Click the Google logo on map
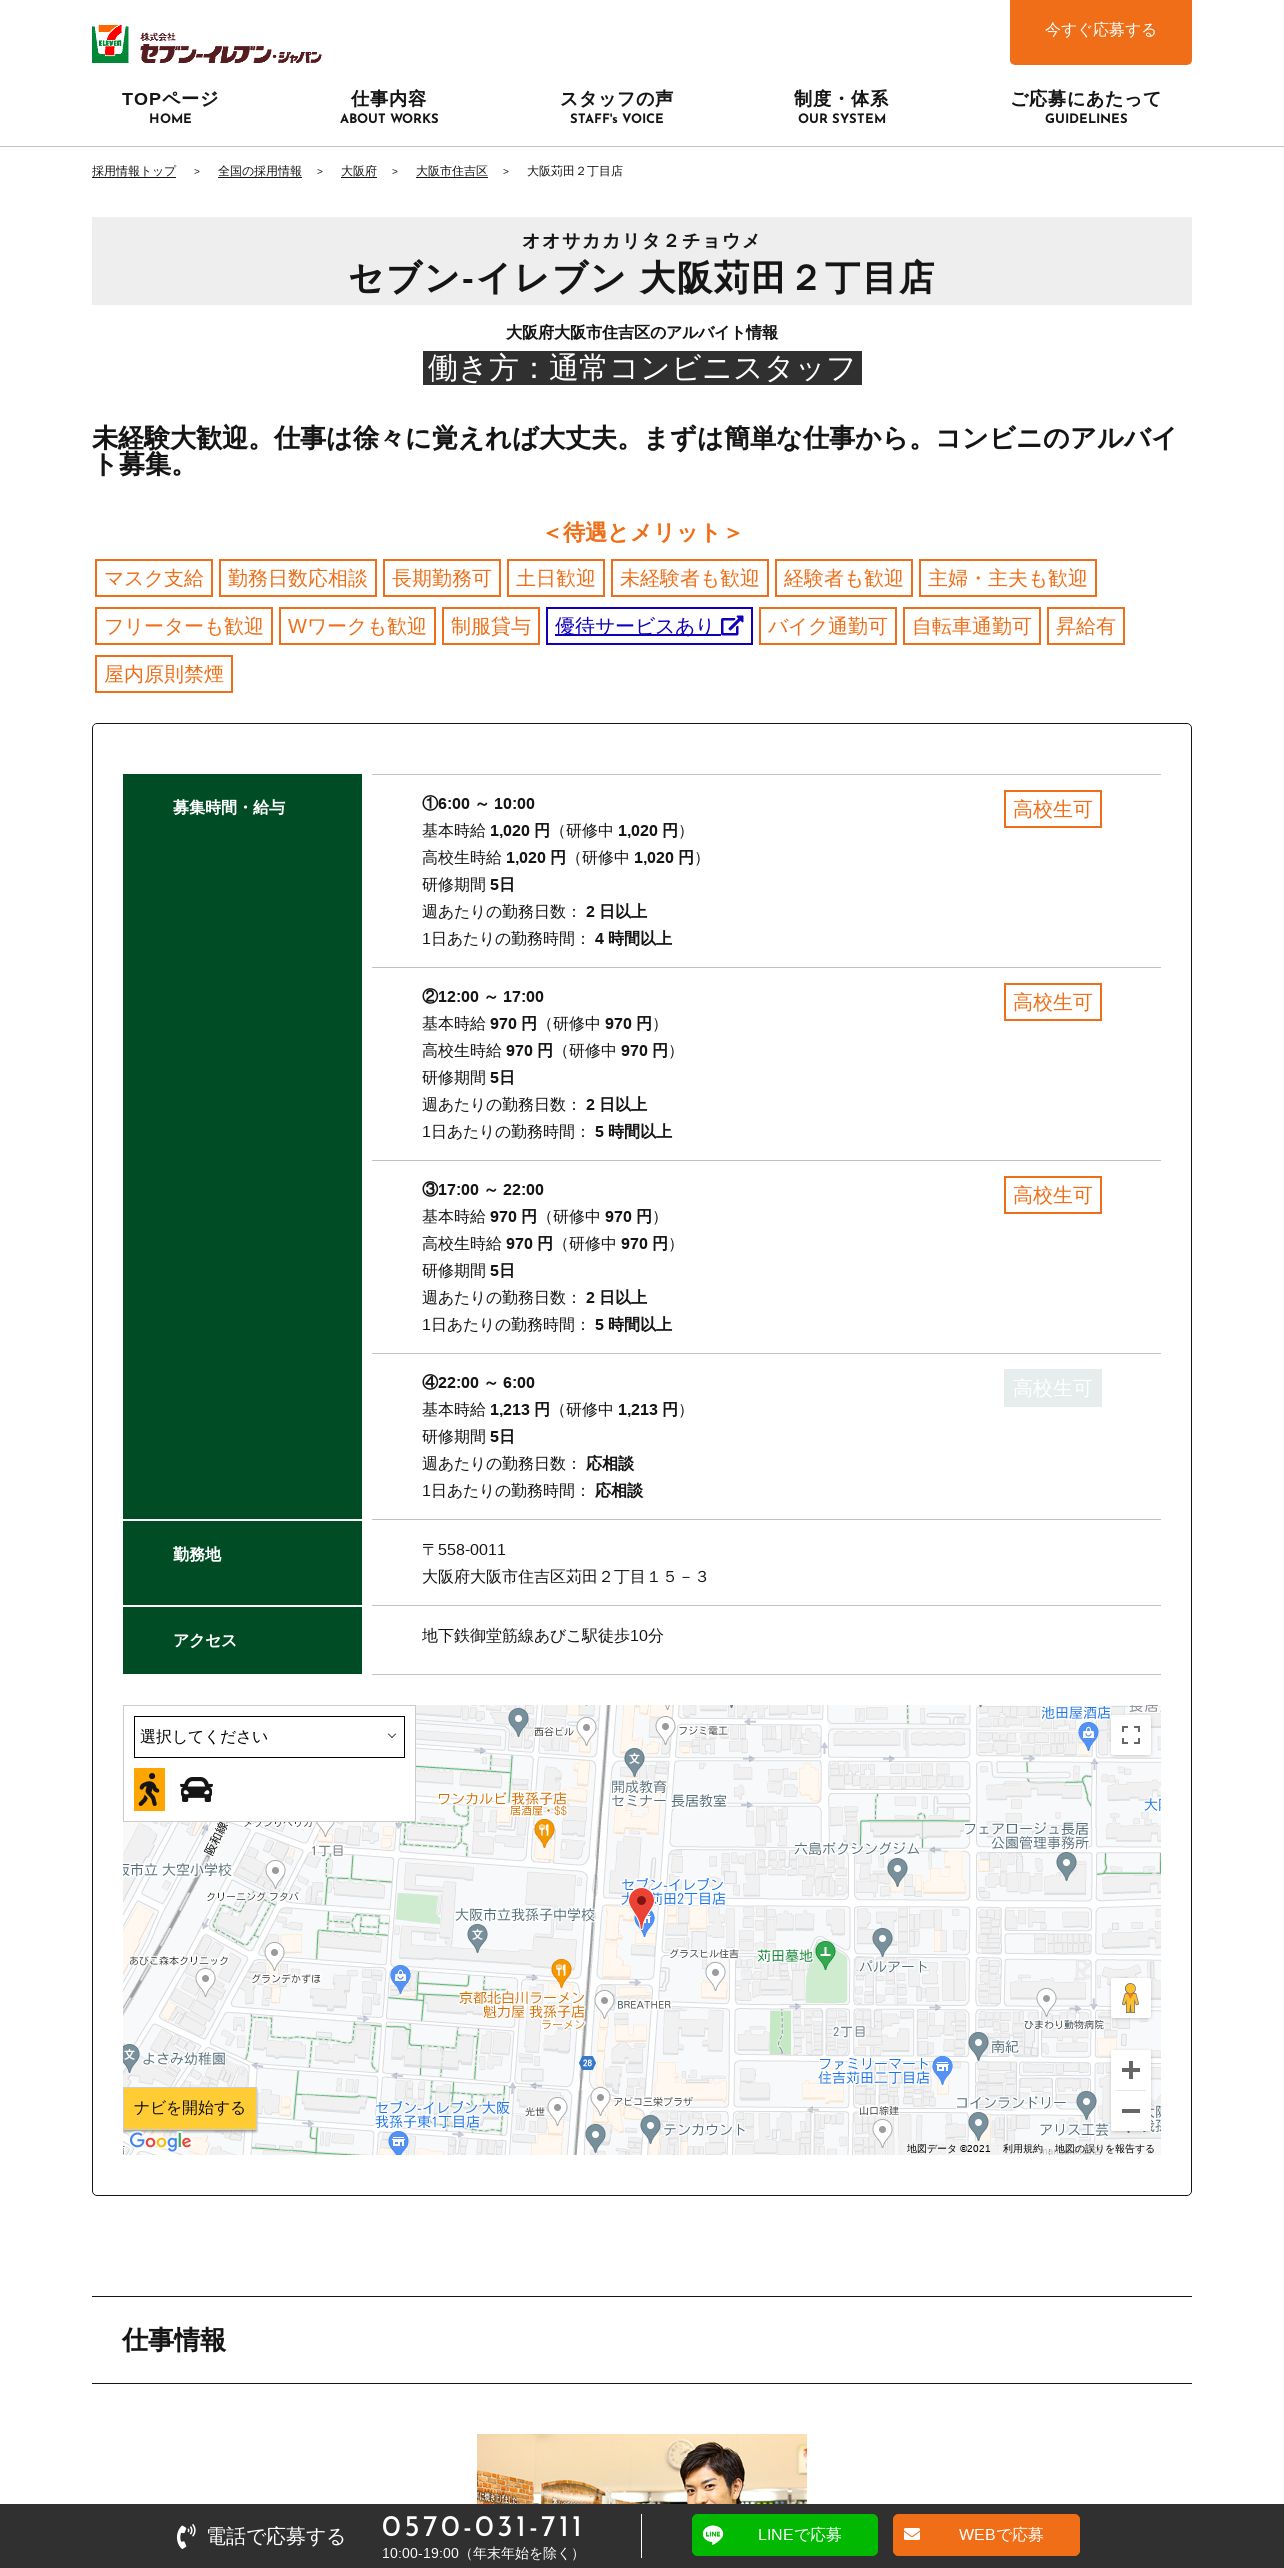1284x2568 pixels. 160,2141
